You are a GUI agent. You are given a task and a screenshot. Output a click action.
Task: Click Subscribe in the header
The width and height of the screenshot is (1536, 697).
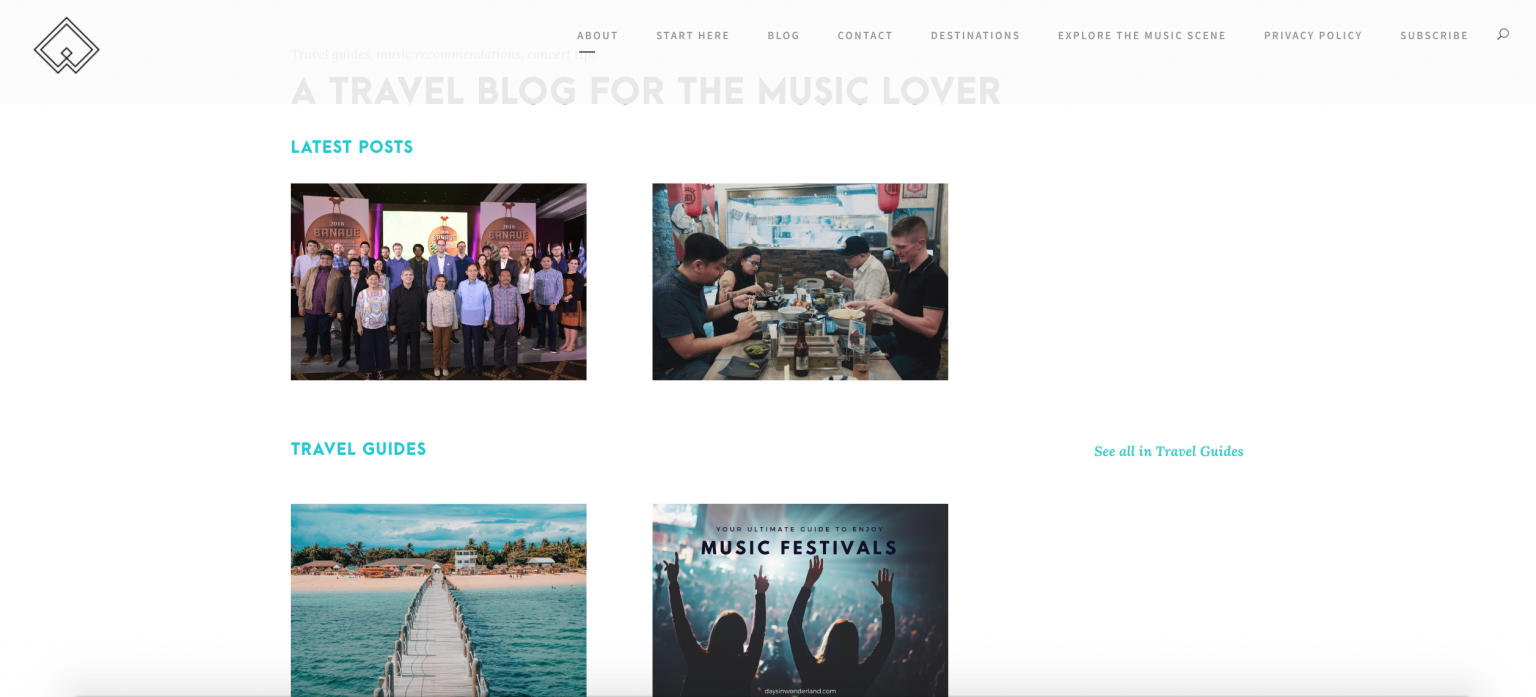pos(1434,36)
